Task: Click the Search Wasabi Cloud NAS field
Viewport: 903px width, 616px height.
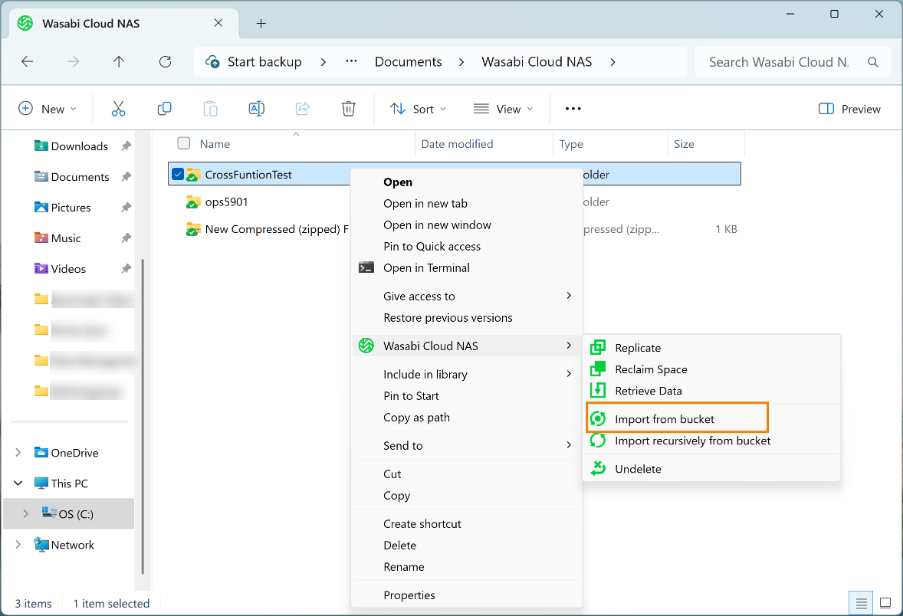Action: [x=779, y=62]
